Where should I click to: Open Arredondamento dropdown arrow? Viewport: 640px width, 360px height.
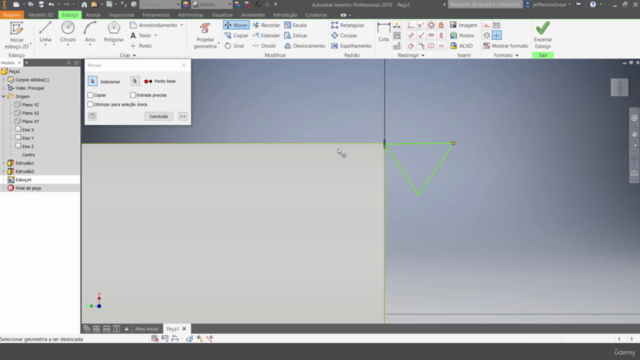(x=182, y=25)
